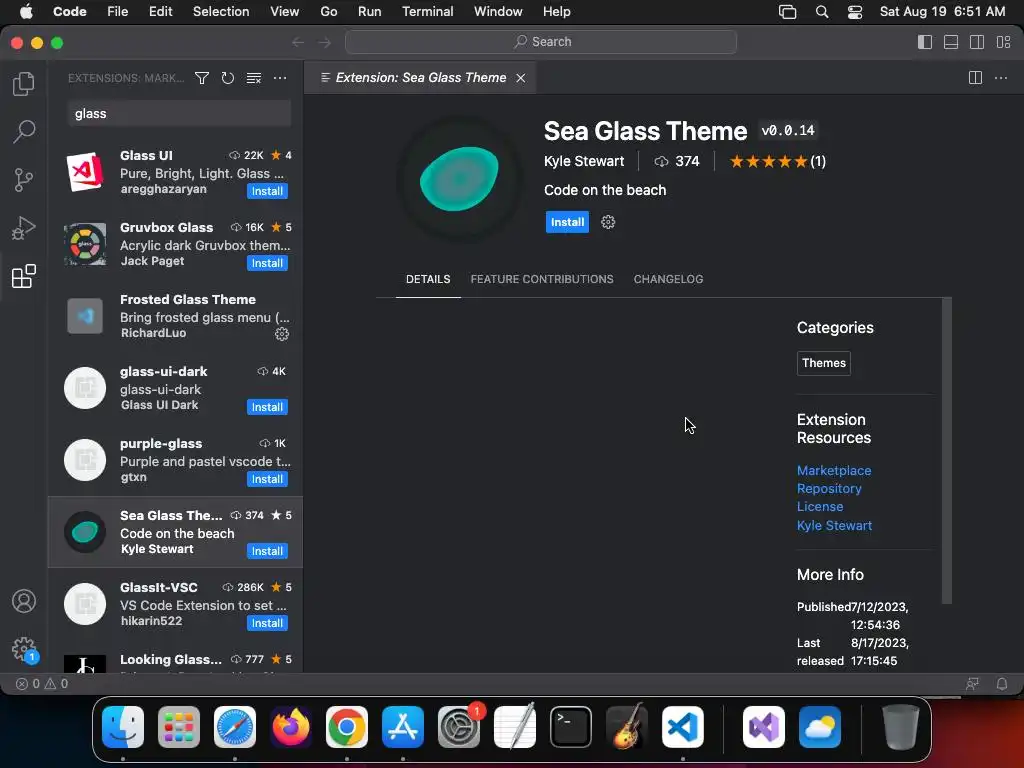Open the Manage gear in activity bar
Screen dimensions: 1024x768
24,649
